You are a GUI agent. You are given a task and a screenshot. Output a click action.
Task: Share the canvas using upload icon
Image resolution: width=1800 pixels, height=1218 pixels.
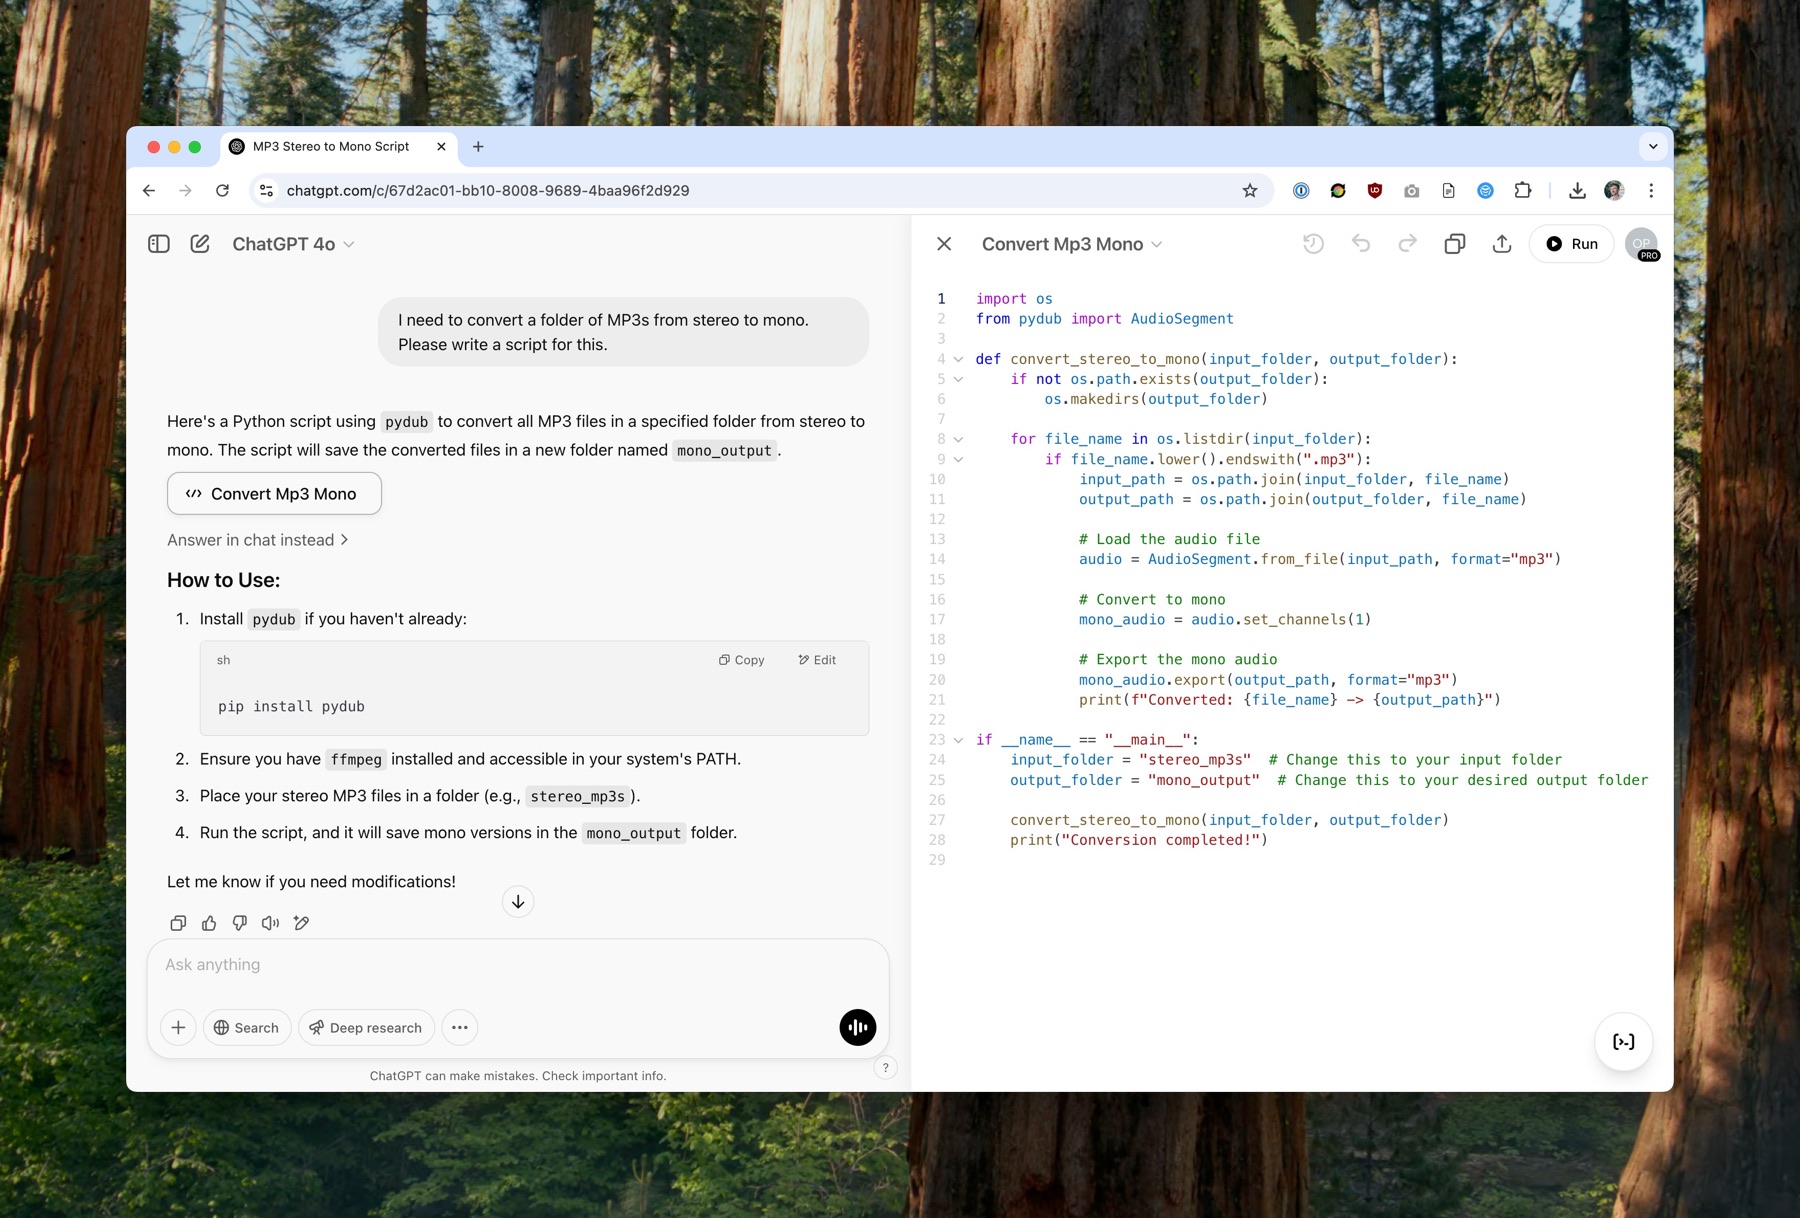pos(1502,244)
